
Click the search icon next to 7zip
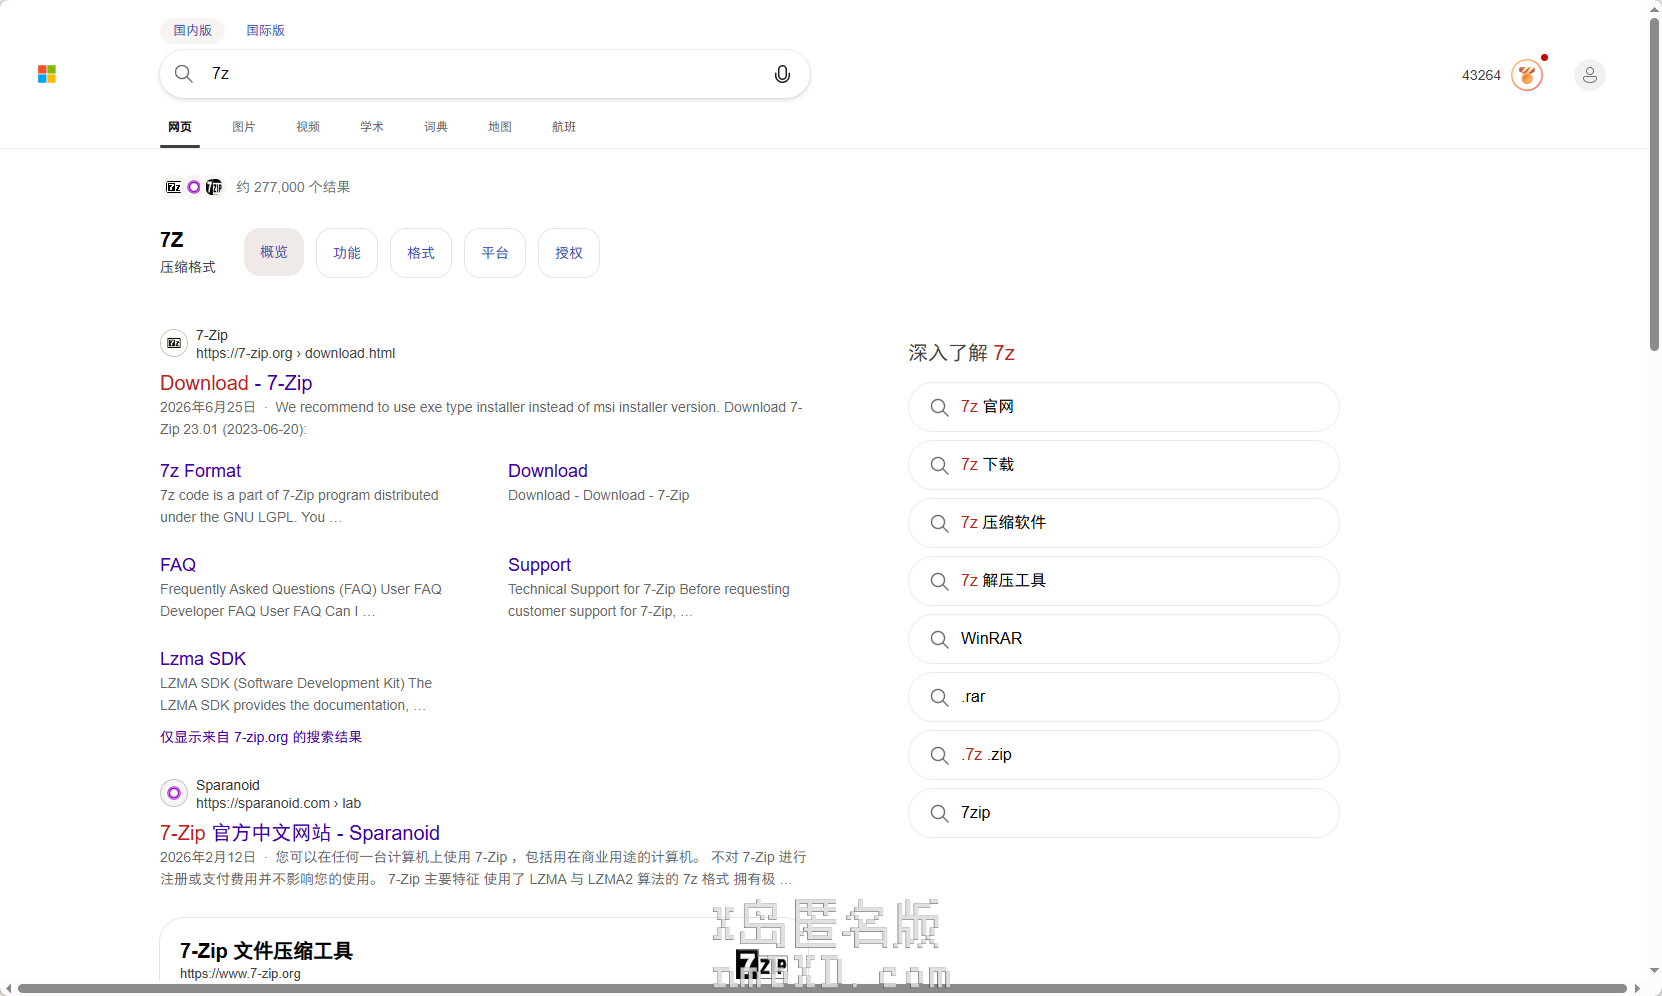point(939,813)
